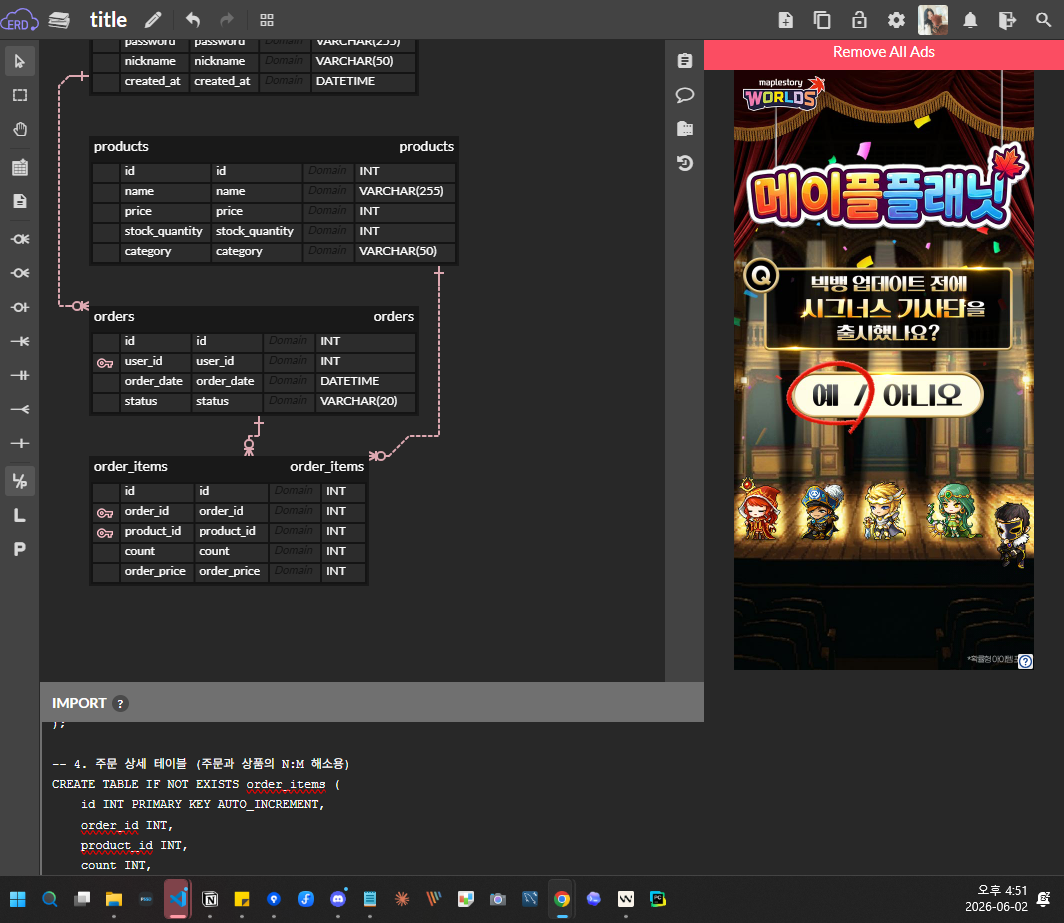
Task: Click the CREATE TABLE order_items line
Action: (x=196, y=785)
